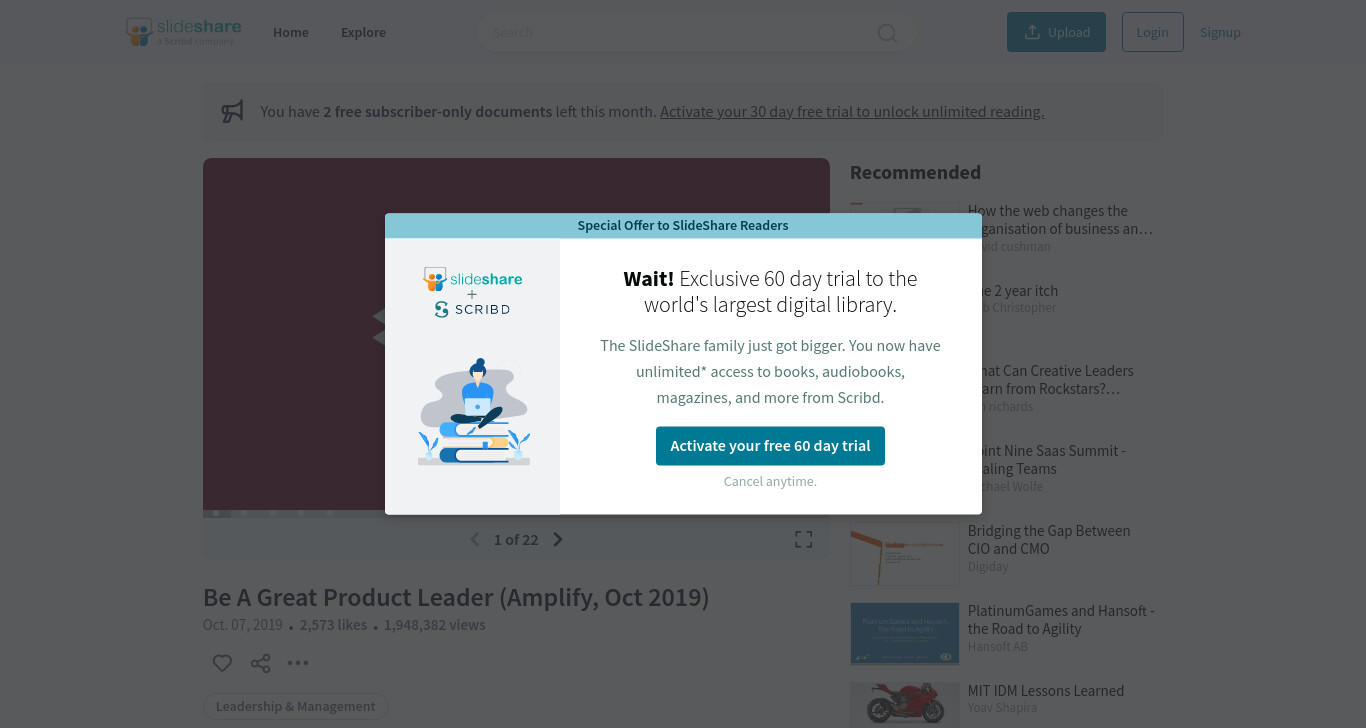Open the Explore menu item

click(363, 32)
